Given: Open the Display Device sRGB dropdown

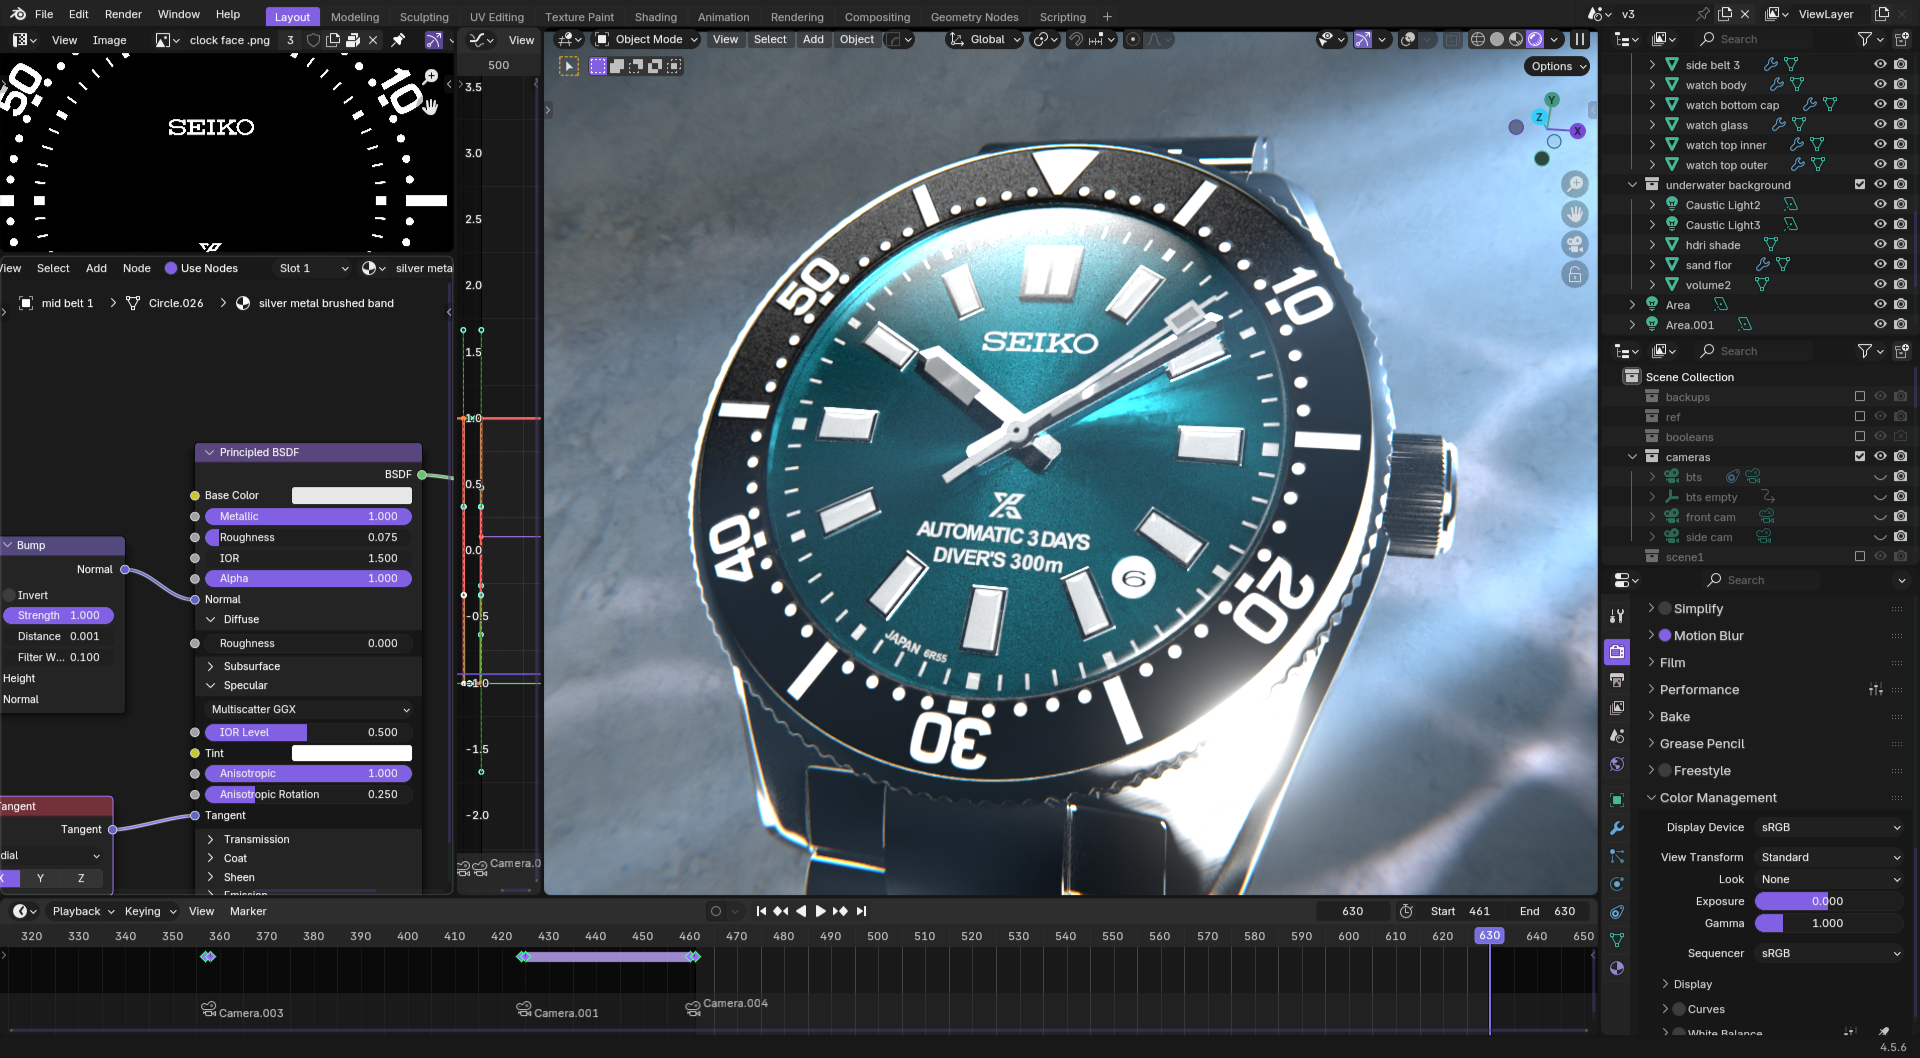Looking at the screenshot, I should (1830, 827).
